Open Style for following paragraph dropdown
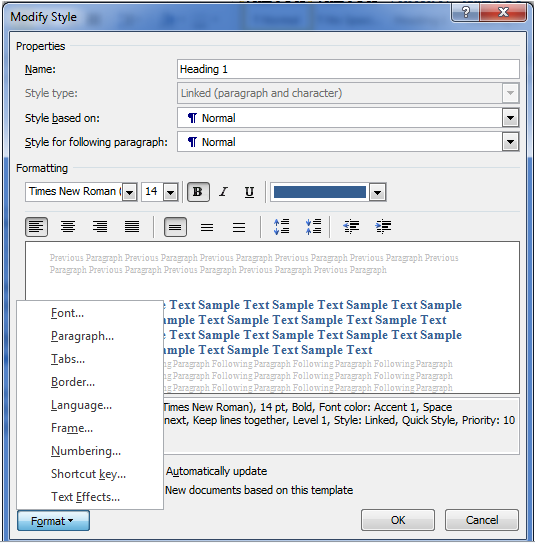535x543 pixels. coord(510,142)
